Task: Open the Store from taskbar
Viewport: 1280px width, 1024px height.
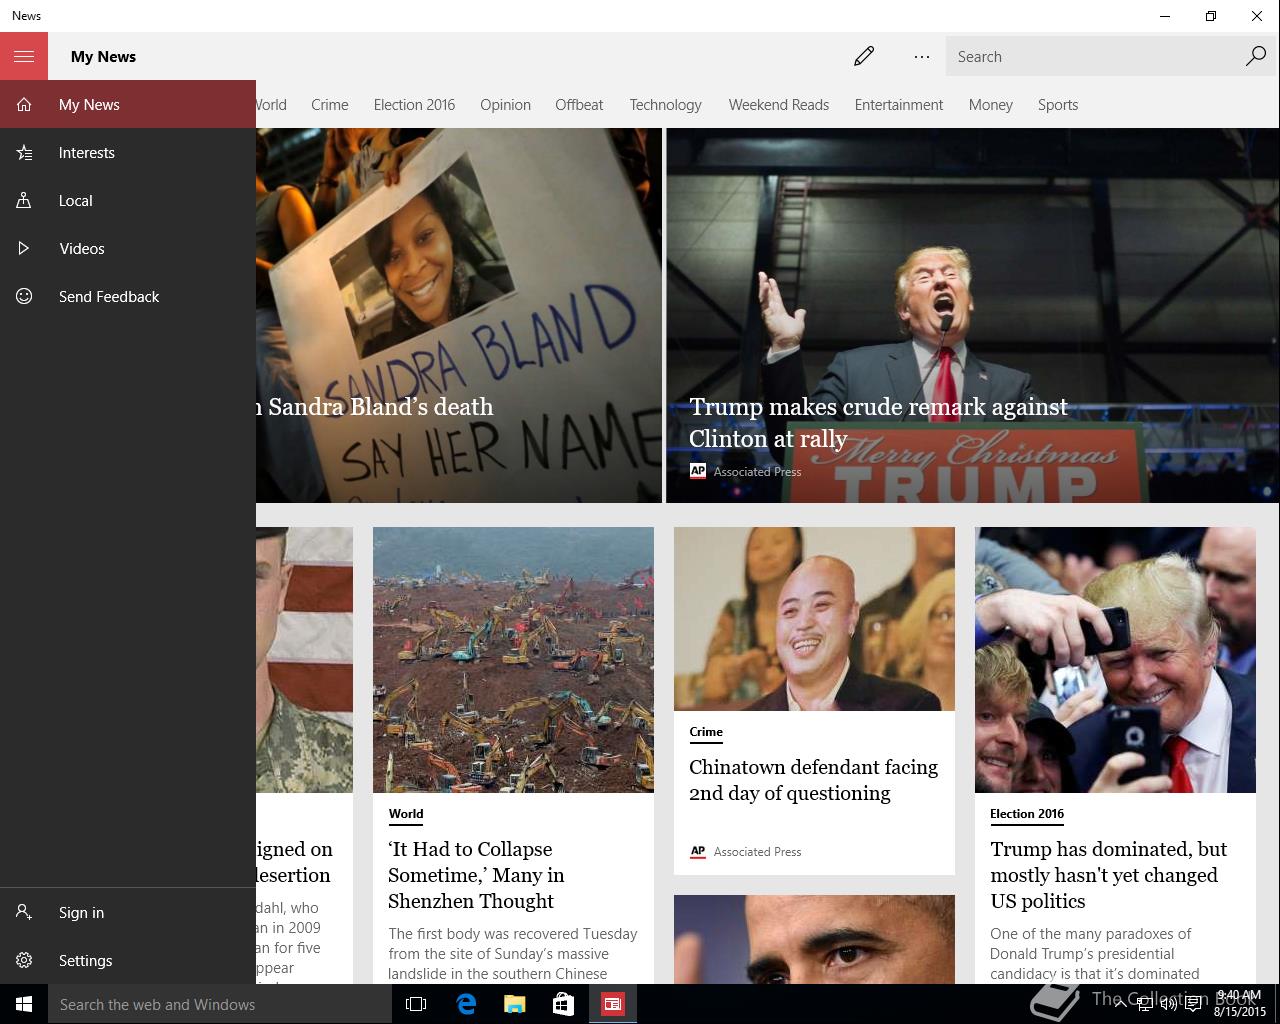Action: (563, 1004)
